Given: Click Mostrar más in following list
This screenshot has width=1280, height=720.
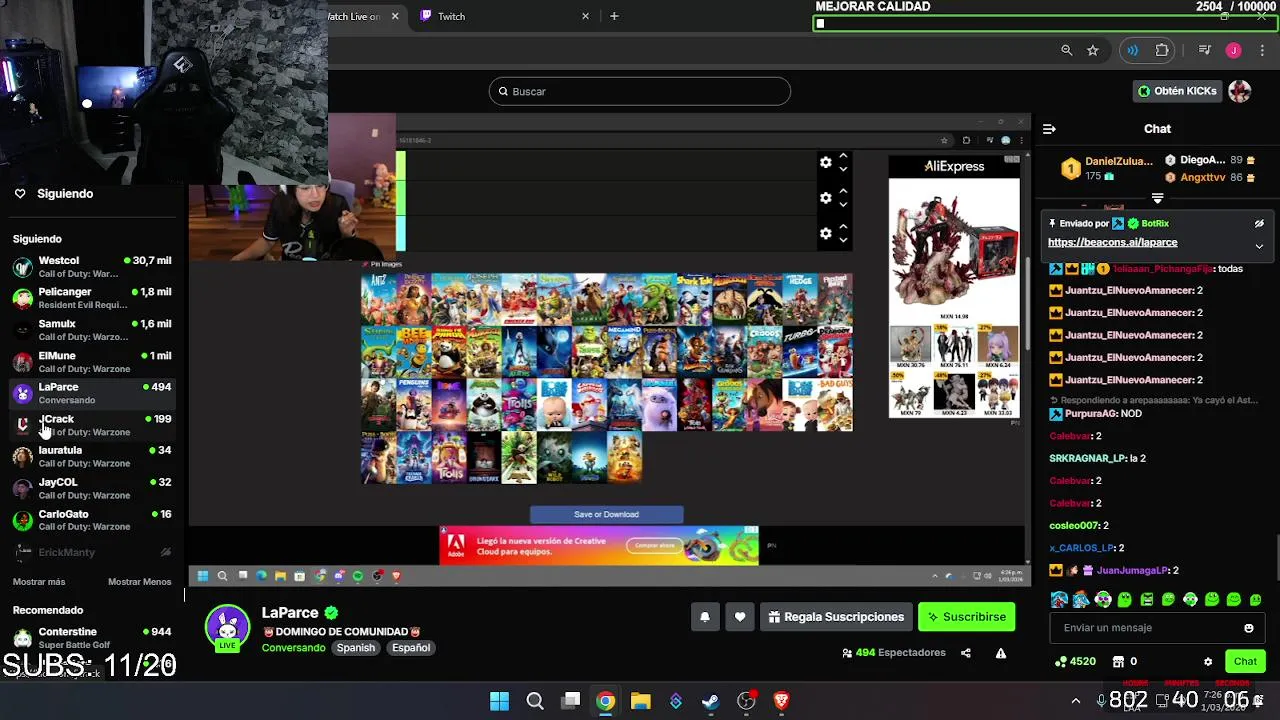Looking at the screenshot, I should click(39, 582).
